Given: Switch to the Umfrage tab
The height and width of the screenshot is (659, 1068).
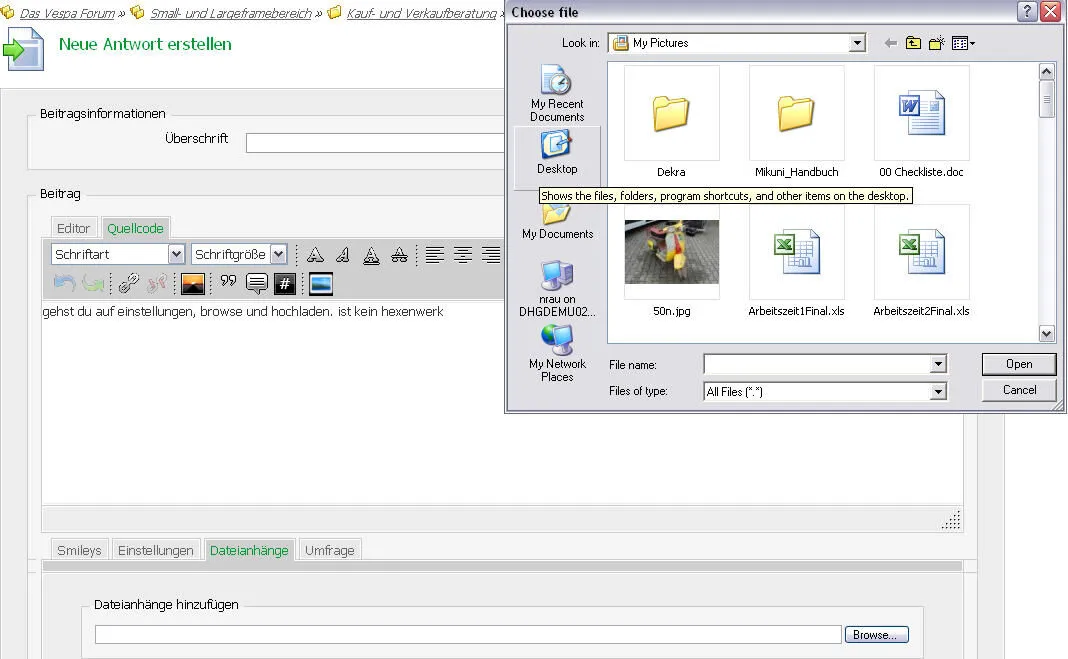Looking at the screenshot, I should (x=329, y=550).
